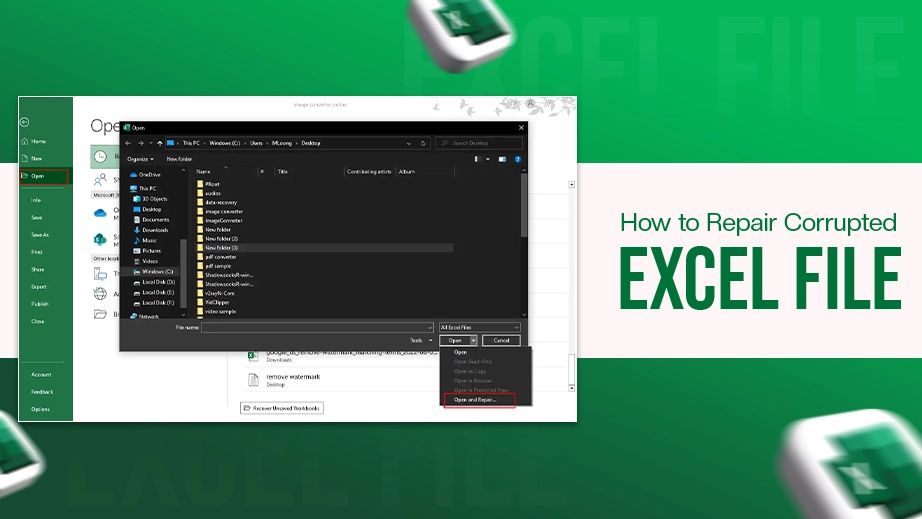Select Windows (C:) drive in tree
Image resolution: width=922 pixels, height=519 pixels.
[153, 272]
